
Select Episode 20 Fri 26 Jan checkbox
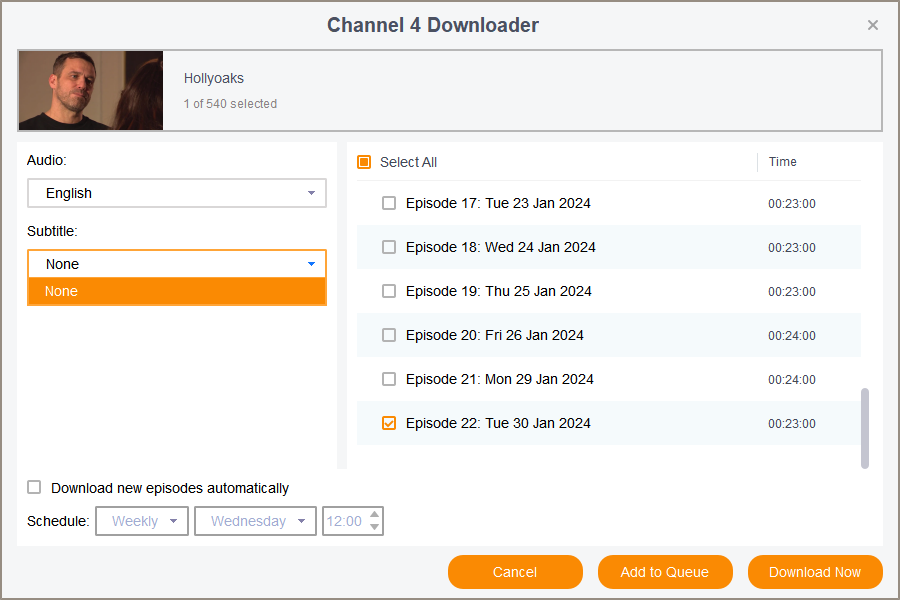(389, 335)
